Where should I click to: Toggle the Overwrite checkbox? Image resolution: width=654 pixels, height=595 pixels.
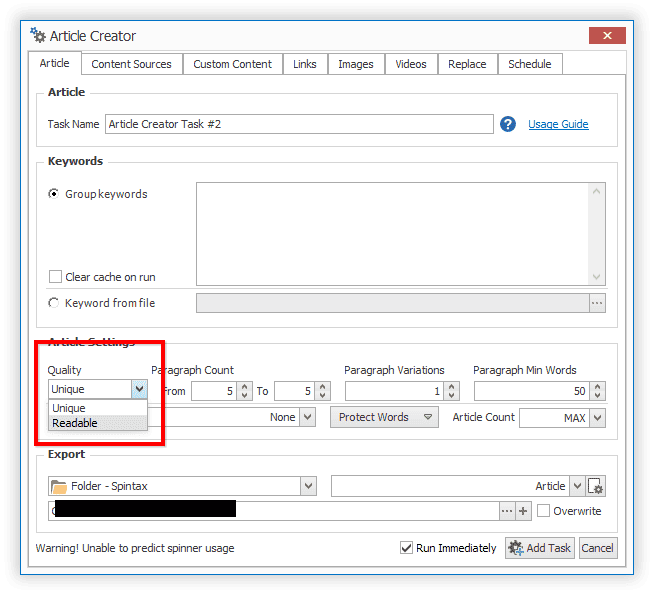[543, 511]
